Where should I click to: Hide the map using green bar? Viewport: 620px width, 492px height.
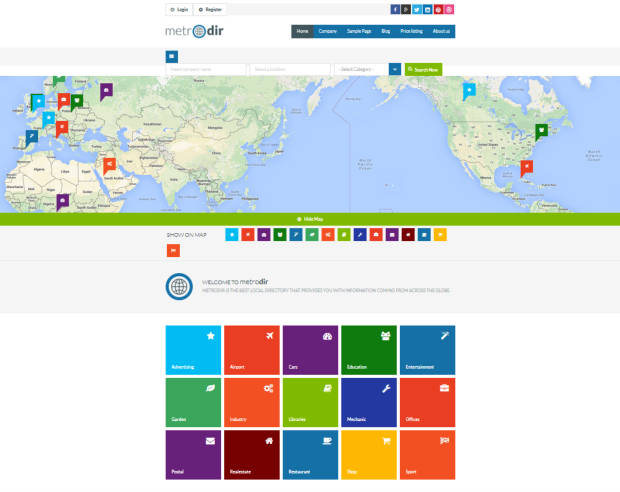pyautogui.click(x=310, y=219)
